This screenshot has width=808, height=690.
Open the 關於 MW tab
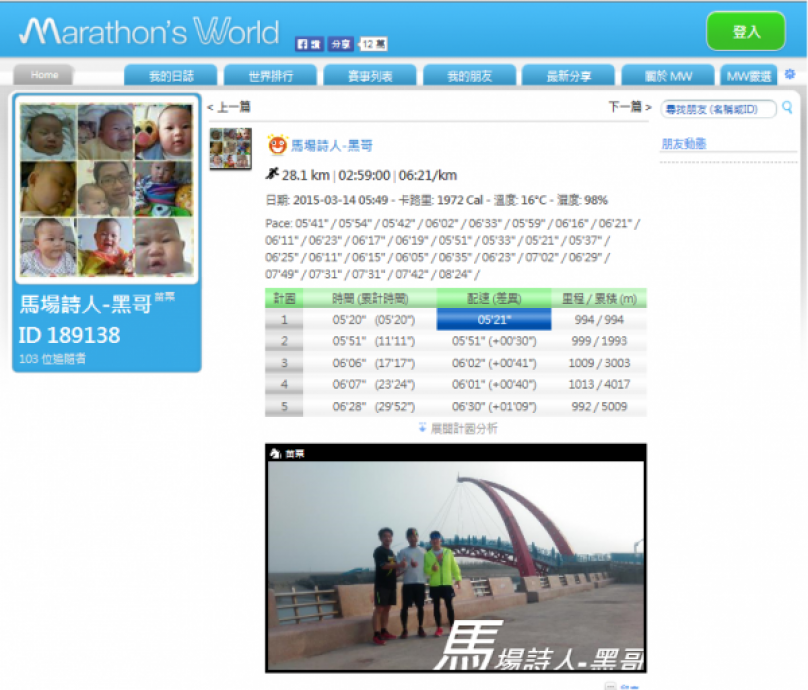click(668, 76)
